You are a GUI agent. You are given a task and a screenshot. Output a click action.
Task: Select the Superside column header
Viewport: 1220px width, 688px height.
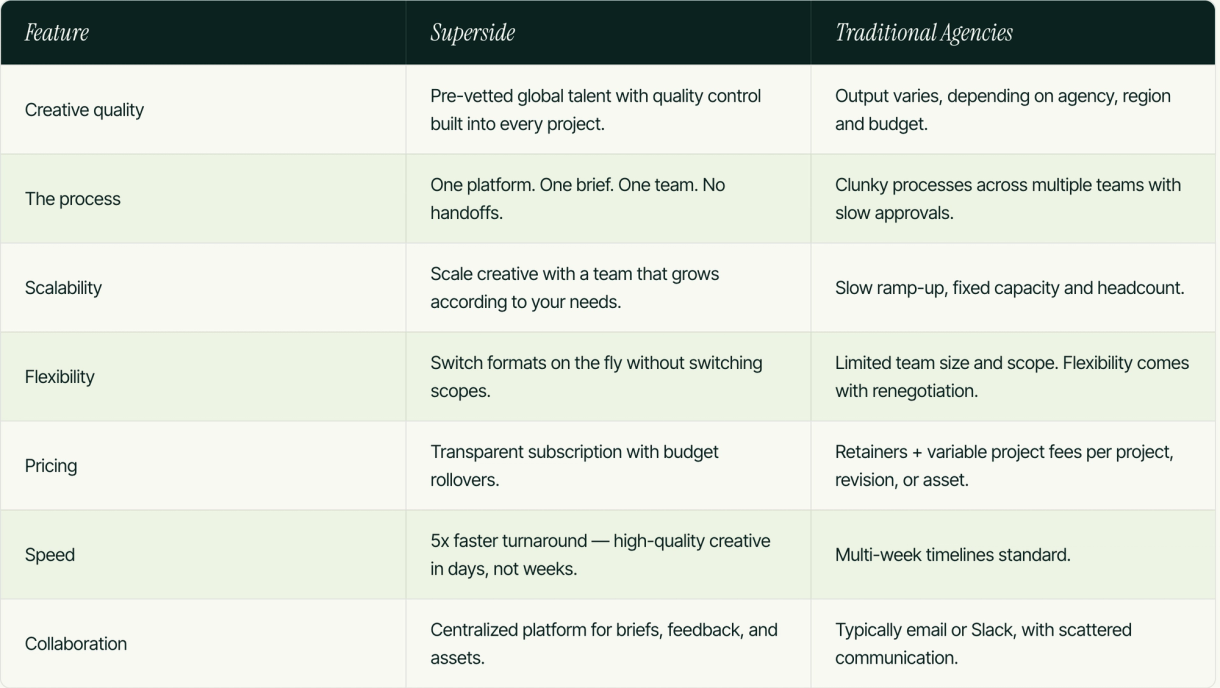point(473,33)
